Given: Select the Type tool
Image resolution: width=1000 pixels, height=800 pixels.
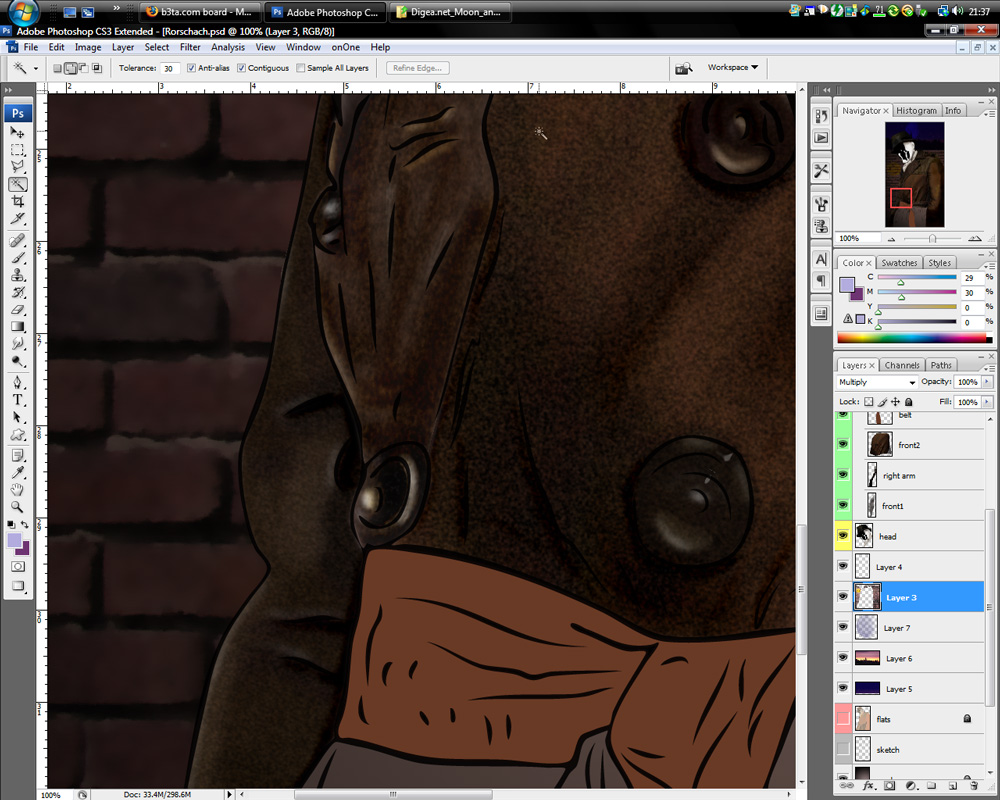Looking at the screenshot, I should (x=17, y=400).
